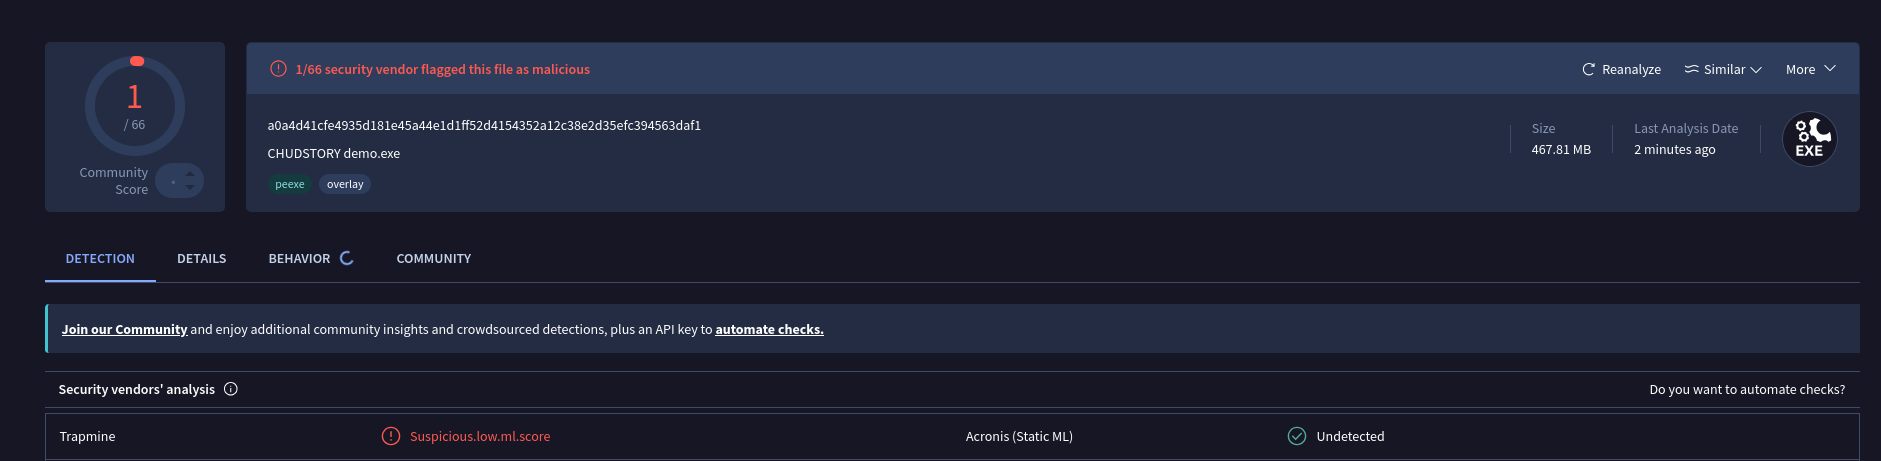Upvote the community score arrow

(x=190, y=174)
